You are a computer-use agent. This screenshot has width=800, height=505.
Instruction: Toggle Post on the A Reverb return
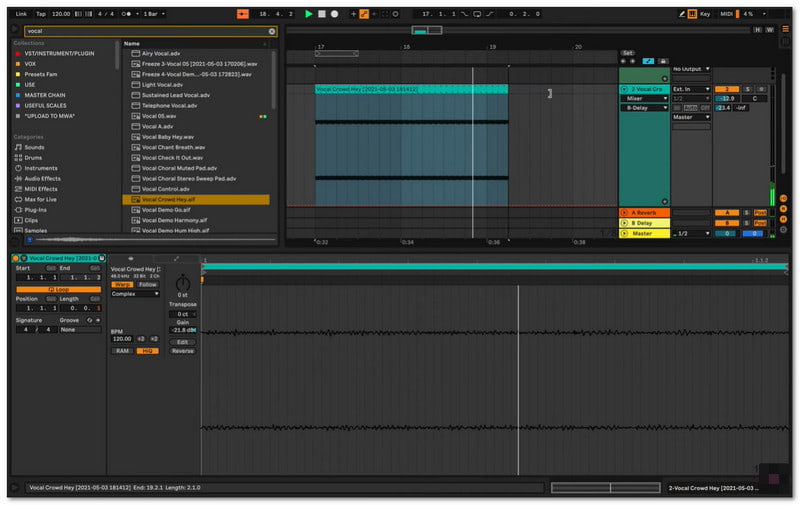760,212
